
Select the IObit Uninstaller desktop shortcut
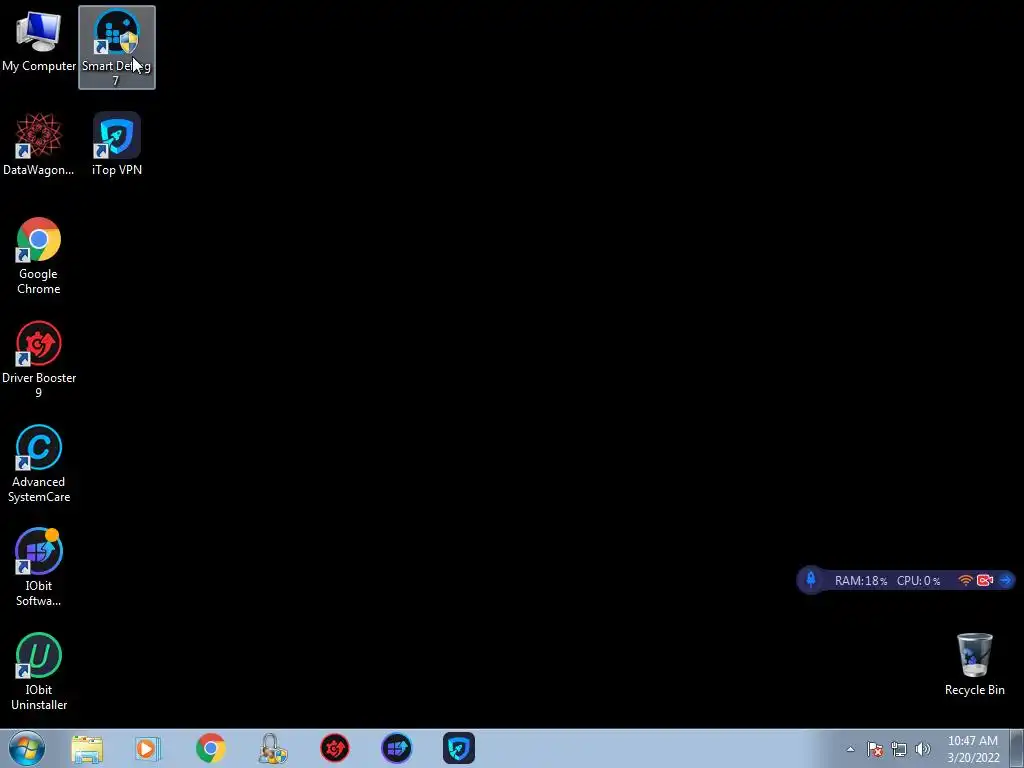point(39,671)
